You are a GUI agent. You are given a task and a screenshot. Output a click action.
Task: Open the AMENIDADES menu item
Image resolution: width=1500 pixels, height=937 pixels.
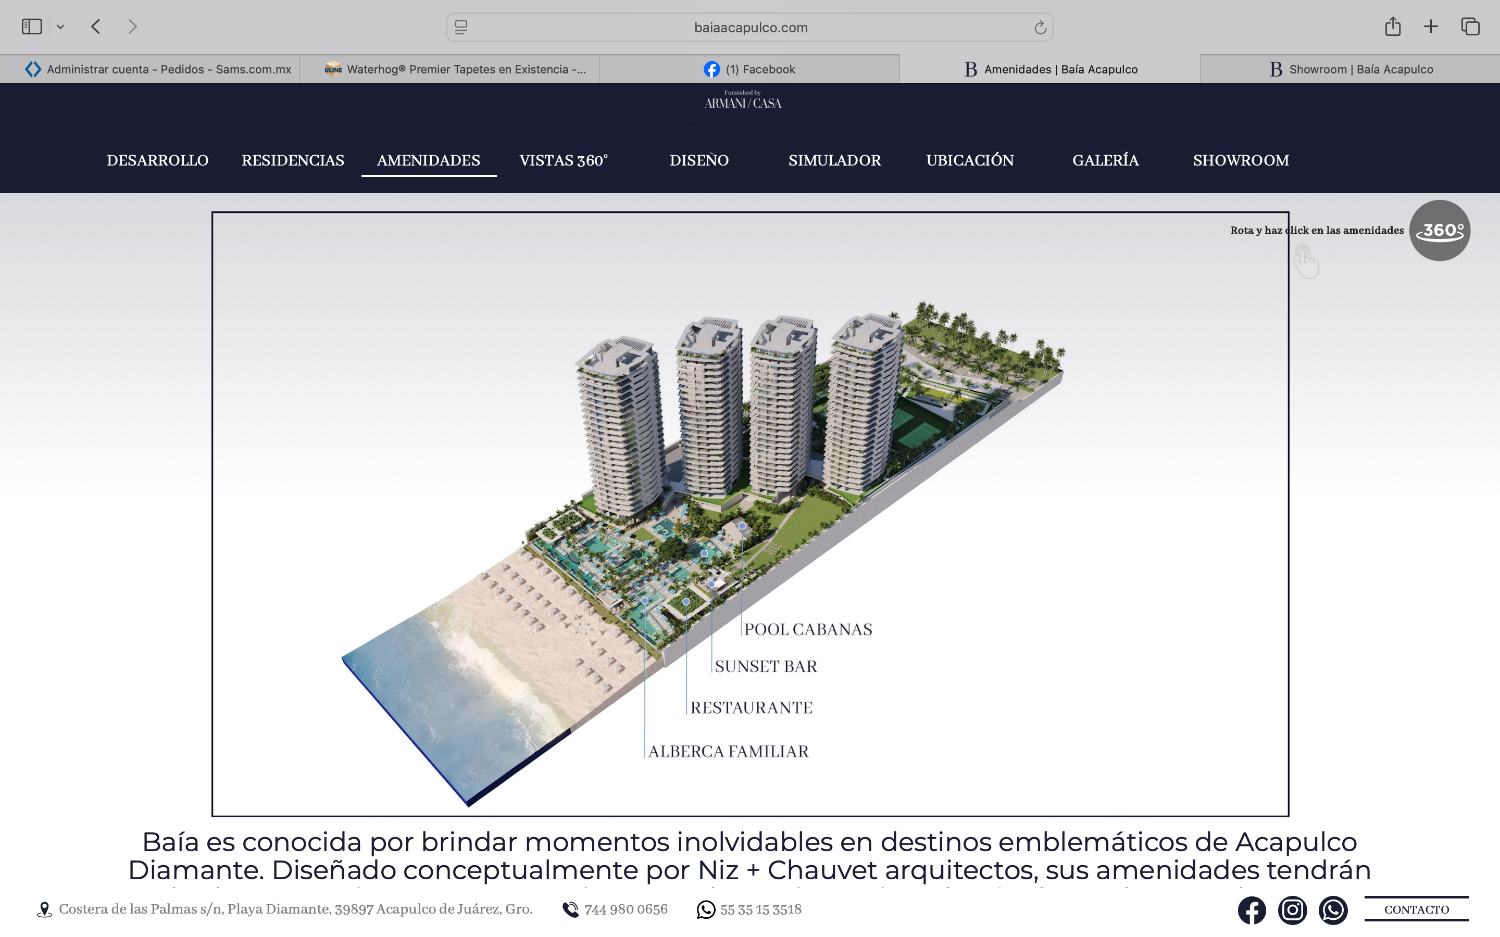coord(429,160)
